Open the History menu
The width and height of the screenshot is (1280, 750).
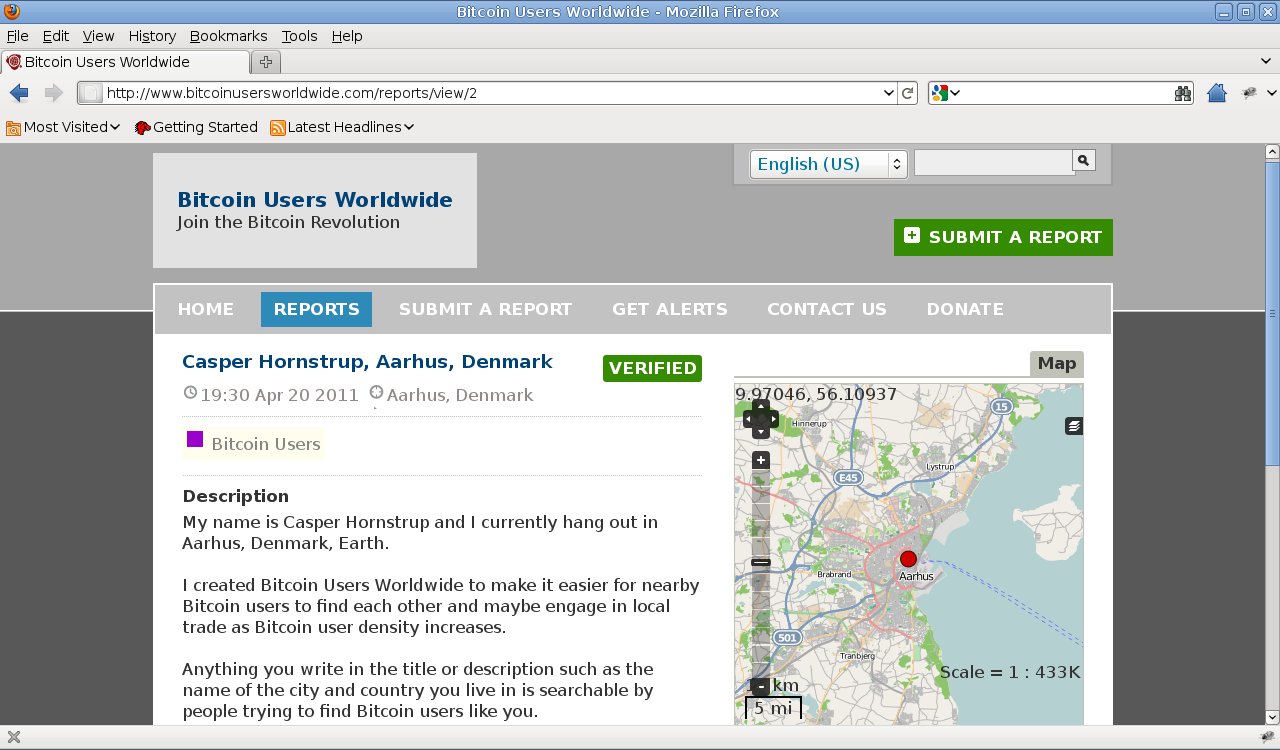(x=152, y=36)
